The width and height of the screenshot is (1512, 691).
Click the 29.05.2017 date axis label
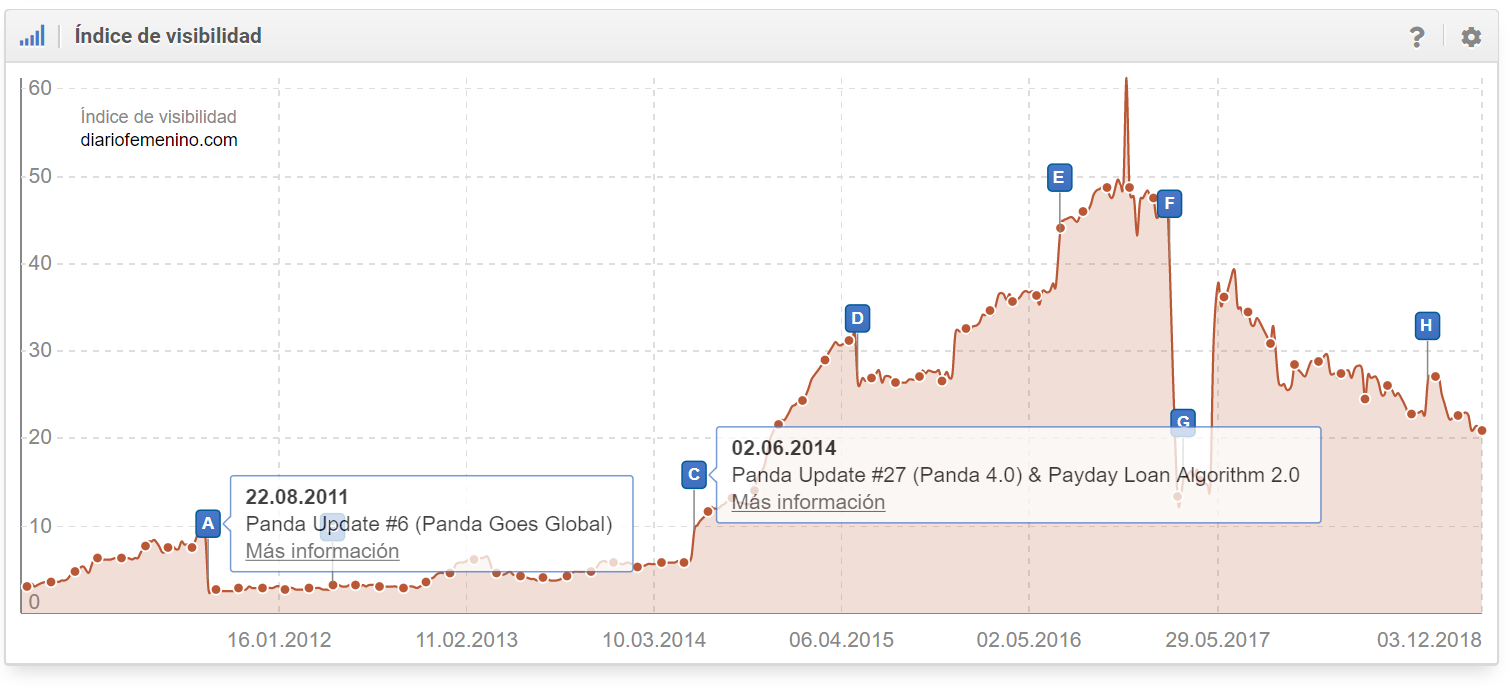[1217, 640]
